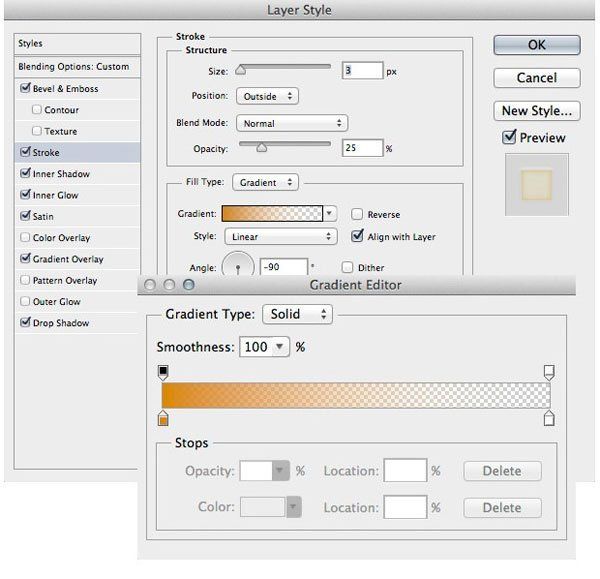Click the Stops Color swatch
Screen dimensions: 600x579
coord(263,507)
